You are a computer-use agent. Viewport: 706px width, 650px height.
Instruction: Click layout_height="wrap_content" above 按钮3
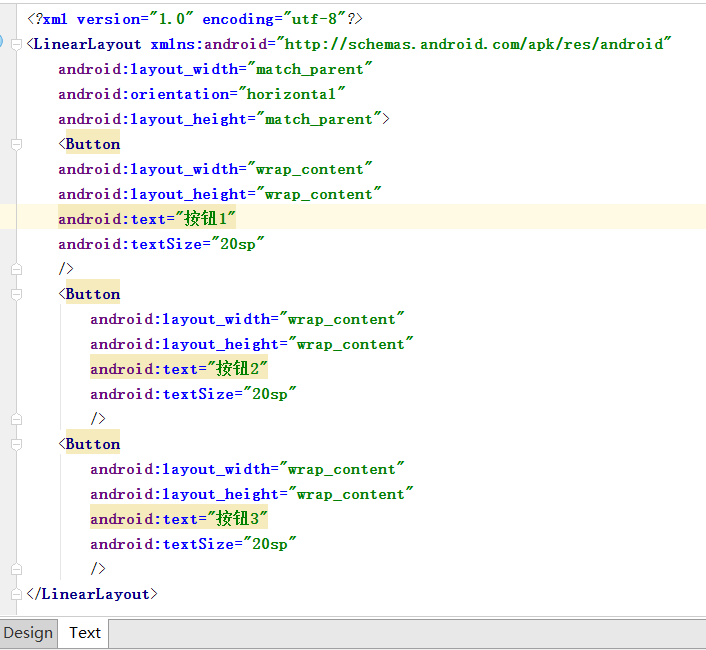(252, 494)
